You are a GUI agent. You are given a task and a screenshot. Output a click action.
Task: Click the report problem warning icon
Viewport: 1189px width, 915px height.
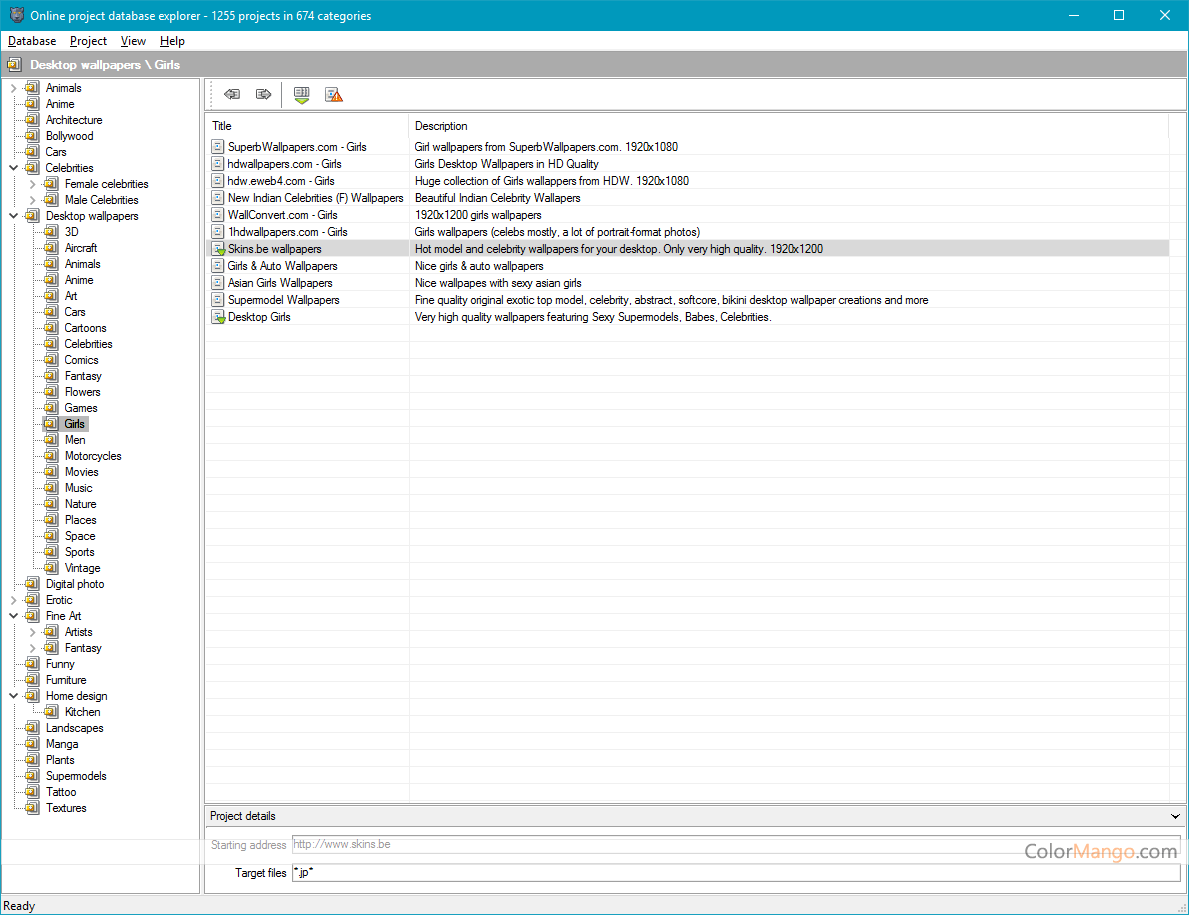point(334,95)
